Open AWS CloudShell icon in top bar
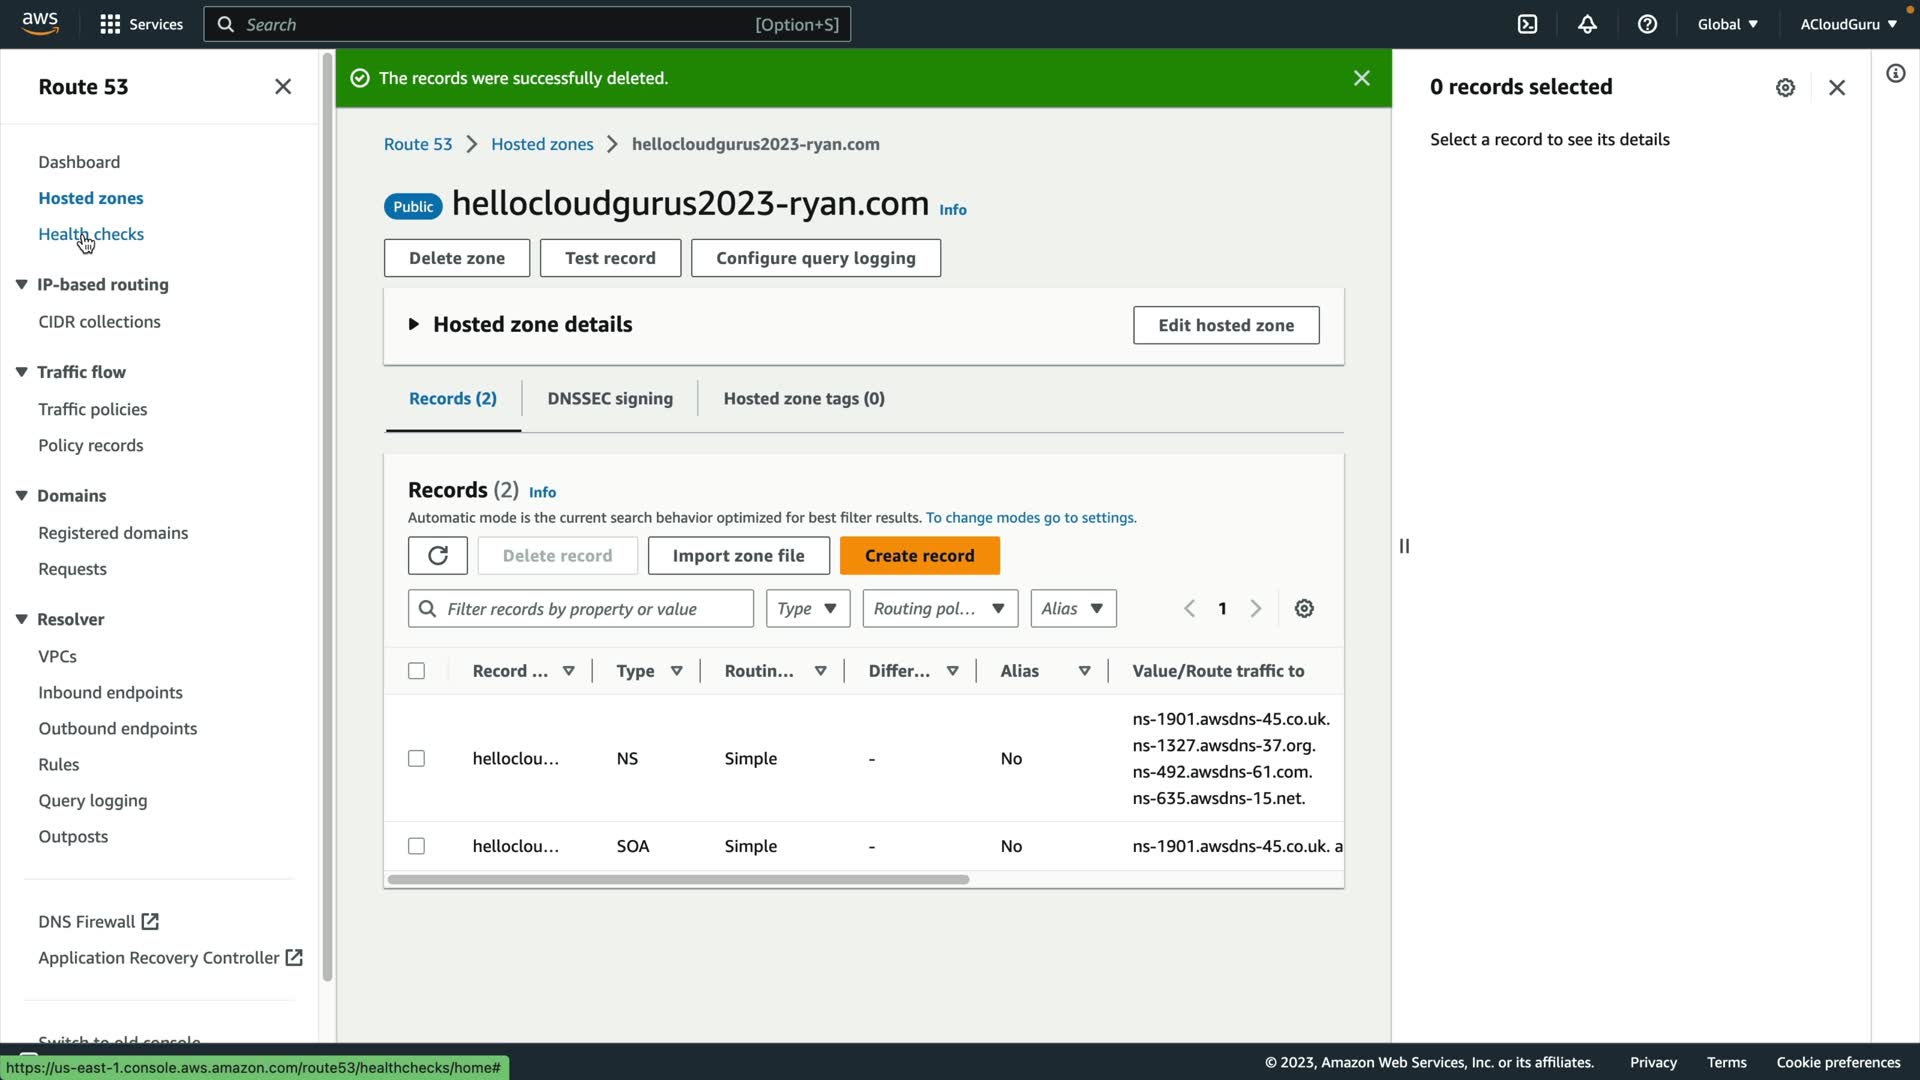 click(1527, 24)
